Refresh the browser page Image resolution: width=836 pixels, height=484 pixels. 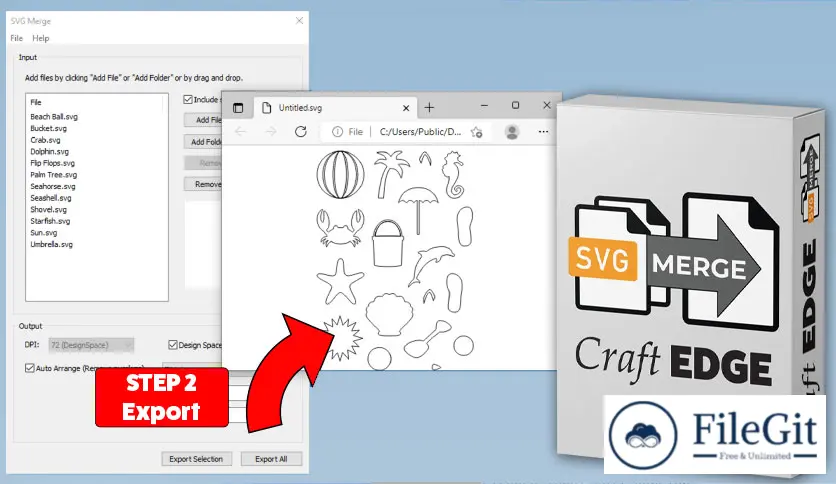click(301, 132)
